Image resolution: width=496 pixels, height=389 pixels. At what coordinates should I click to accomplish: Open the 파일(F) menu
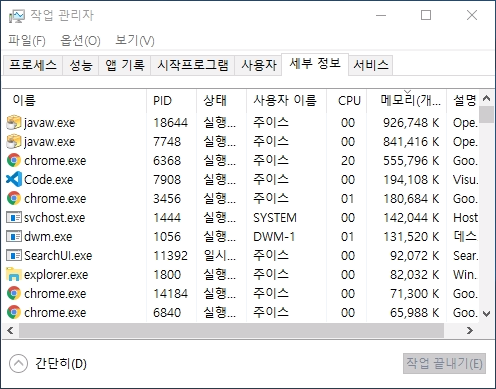point(27,40)
